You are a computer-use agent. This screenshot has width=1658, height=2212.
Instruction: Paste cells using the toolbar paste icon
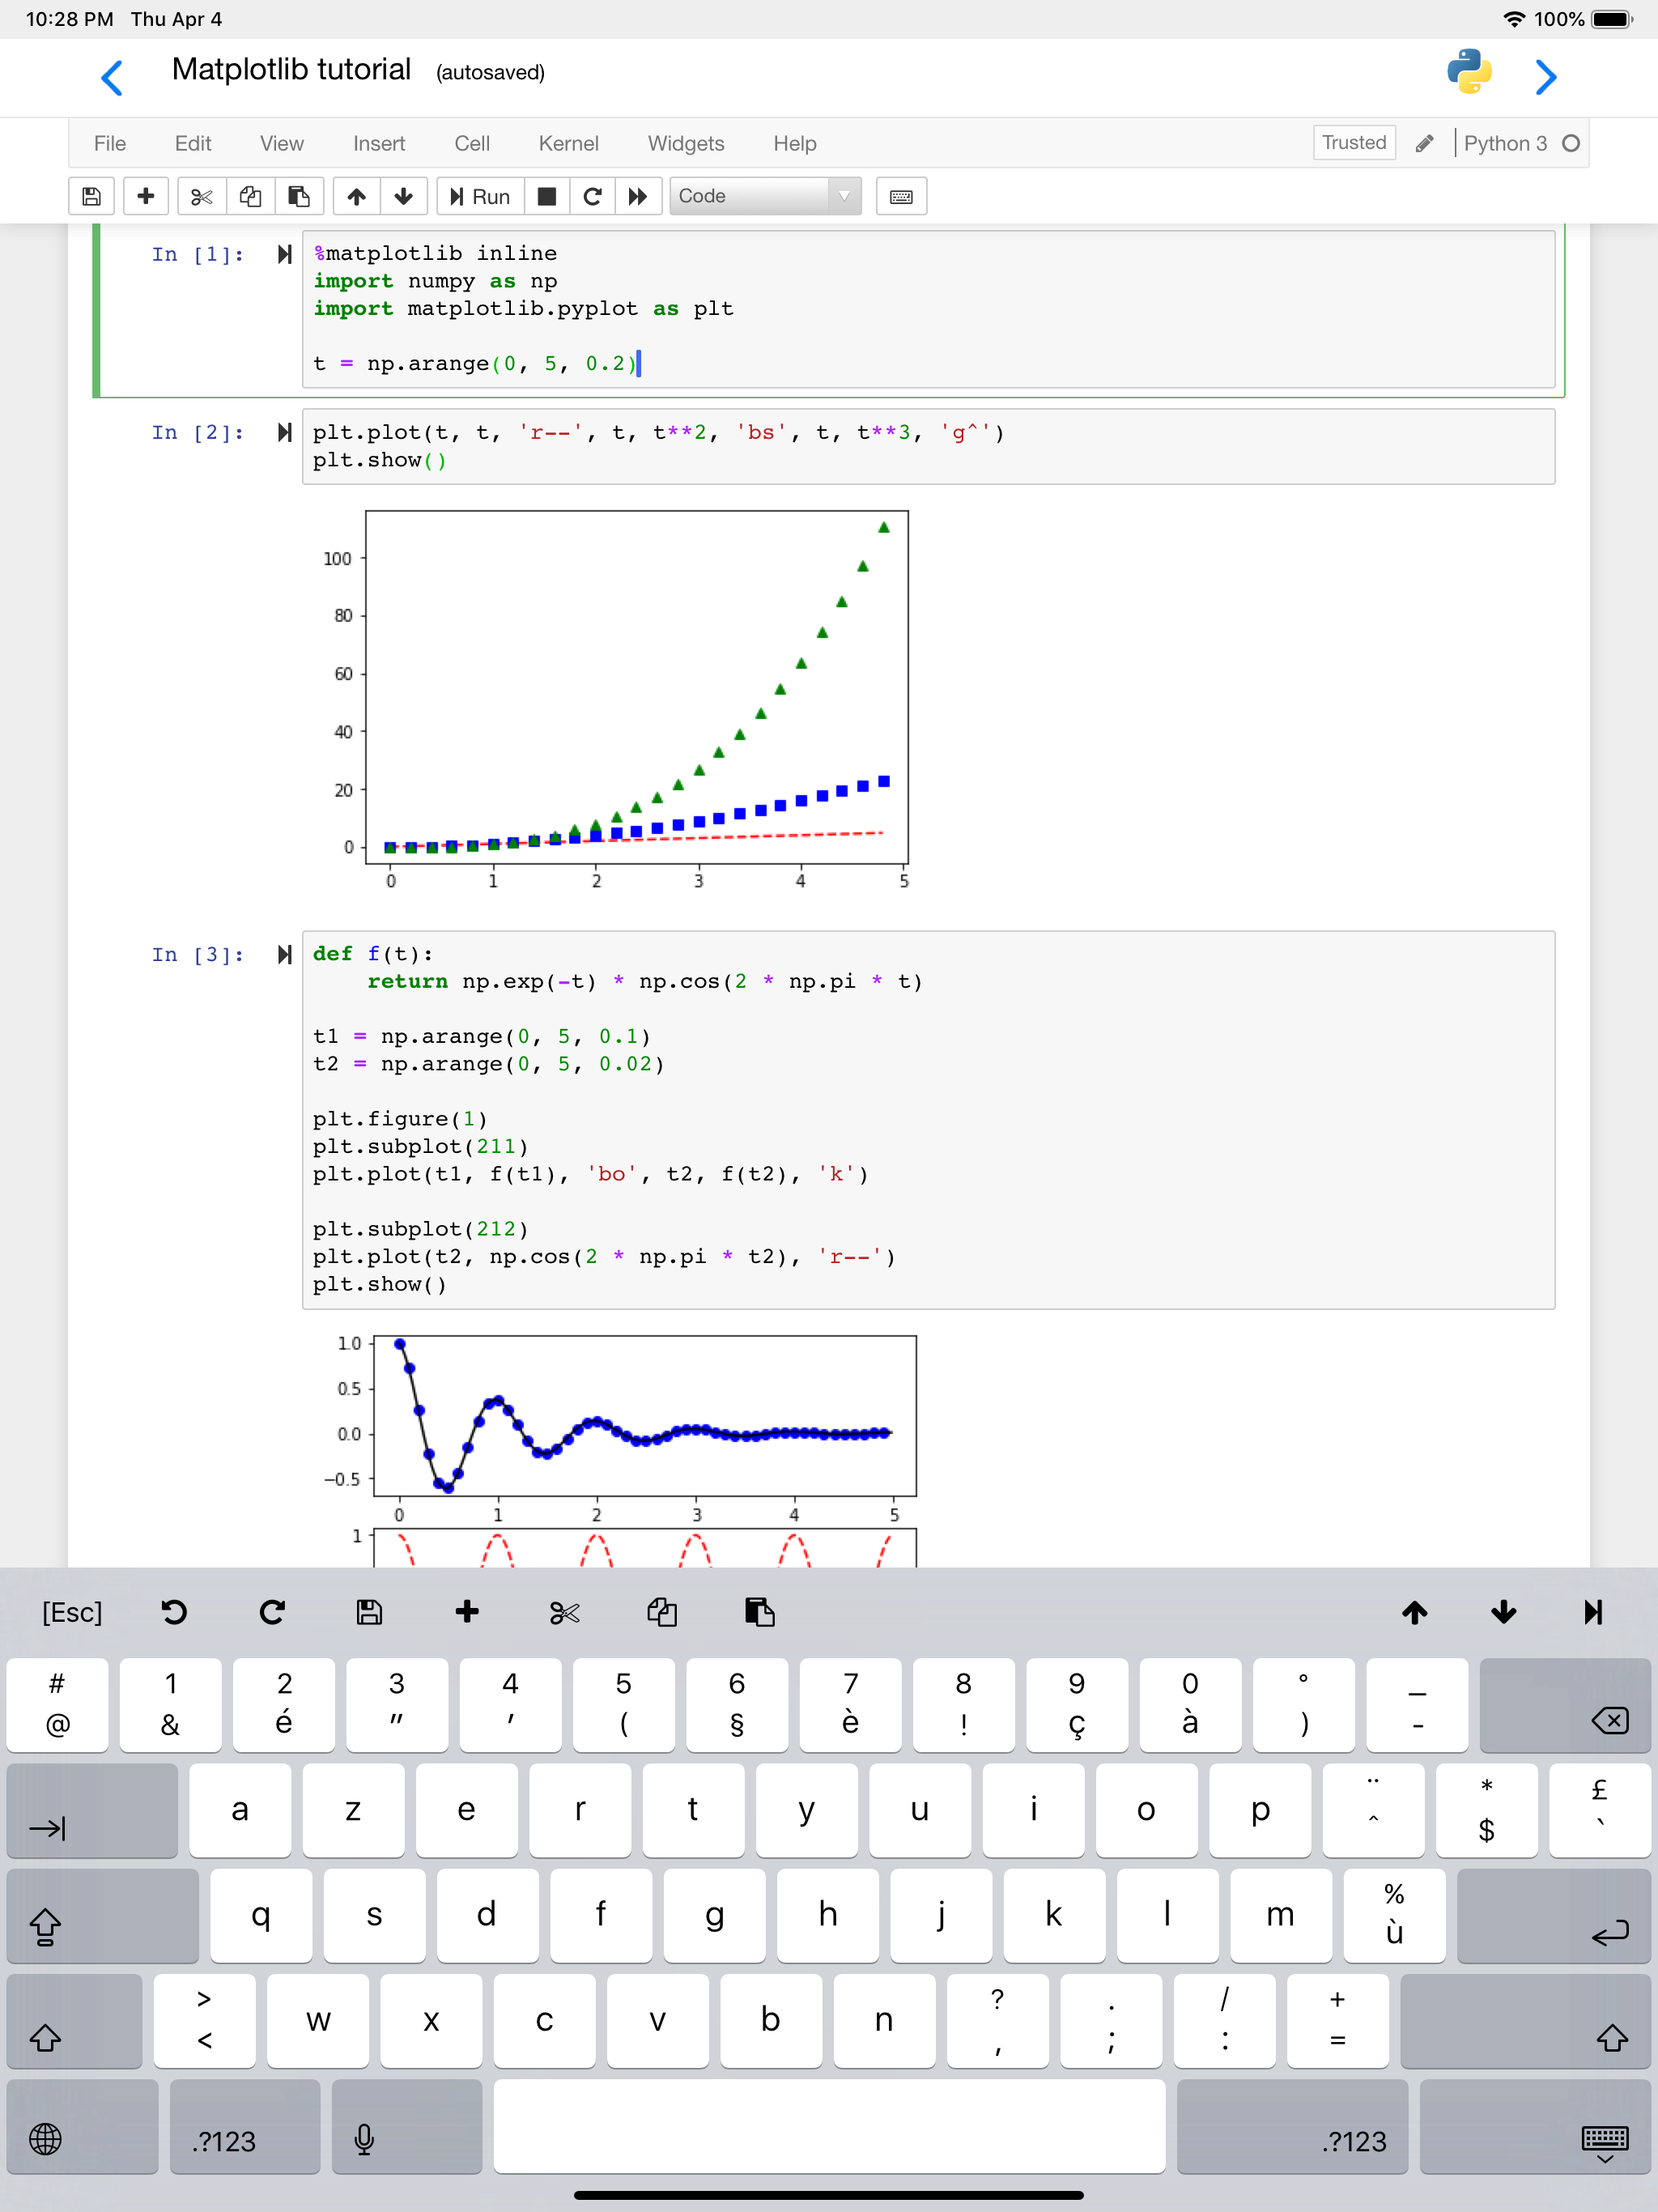298,196
